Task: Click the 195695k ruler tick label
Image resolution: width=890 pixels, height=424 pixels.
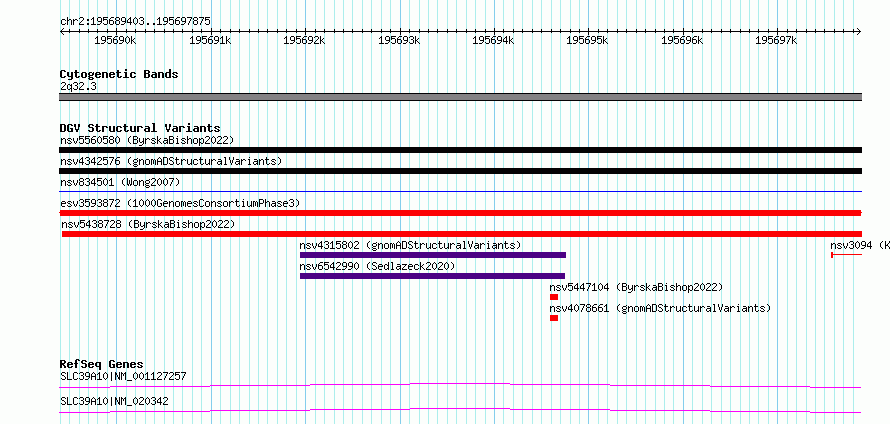Action: coord(587,40)
